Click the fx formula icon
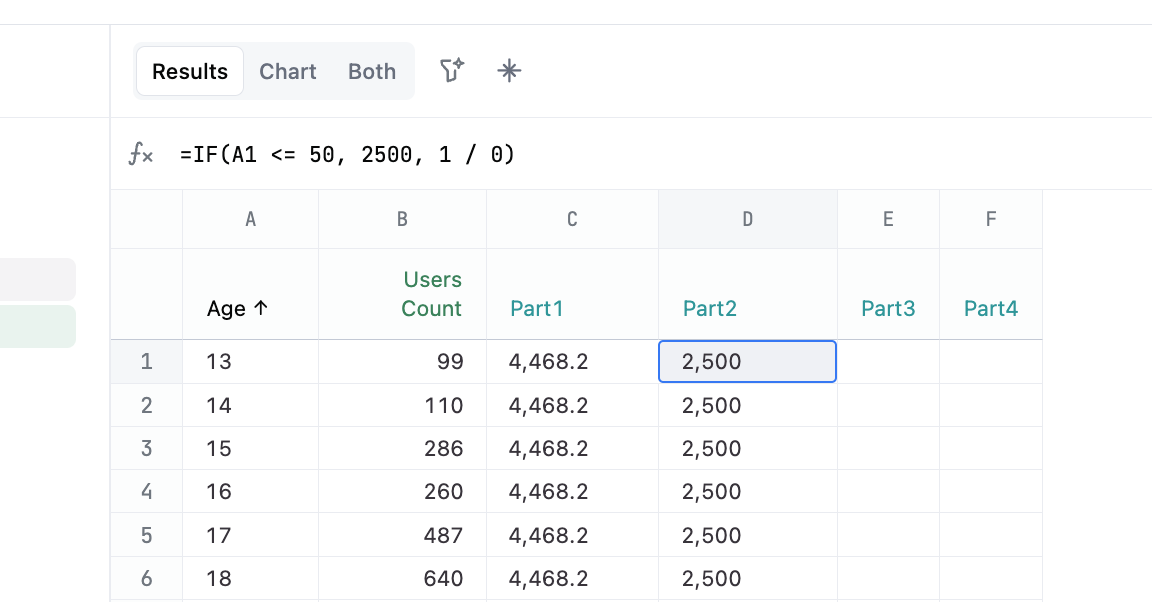The image size is (1152, 602). pos(141,154)
